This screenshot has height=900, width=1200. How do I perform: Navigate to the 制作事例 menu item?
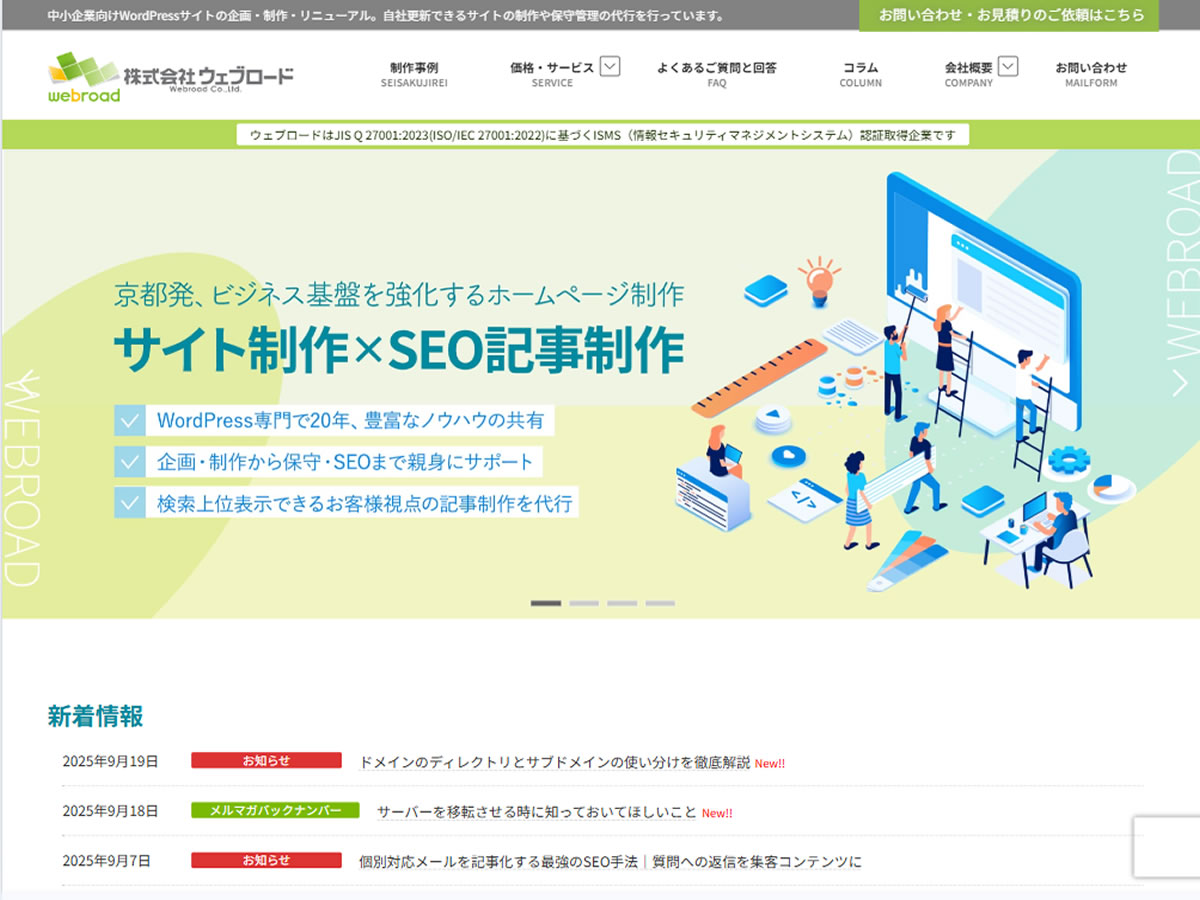(415, 73)
